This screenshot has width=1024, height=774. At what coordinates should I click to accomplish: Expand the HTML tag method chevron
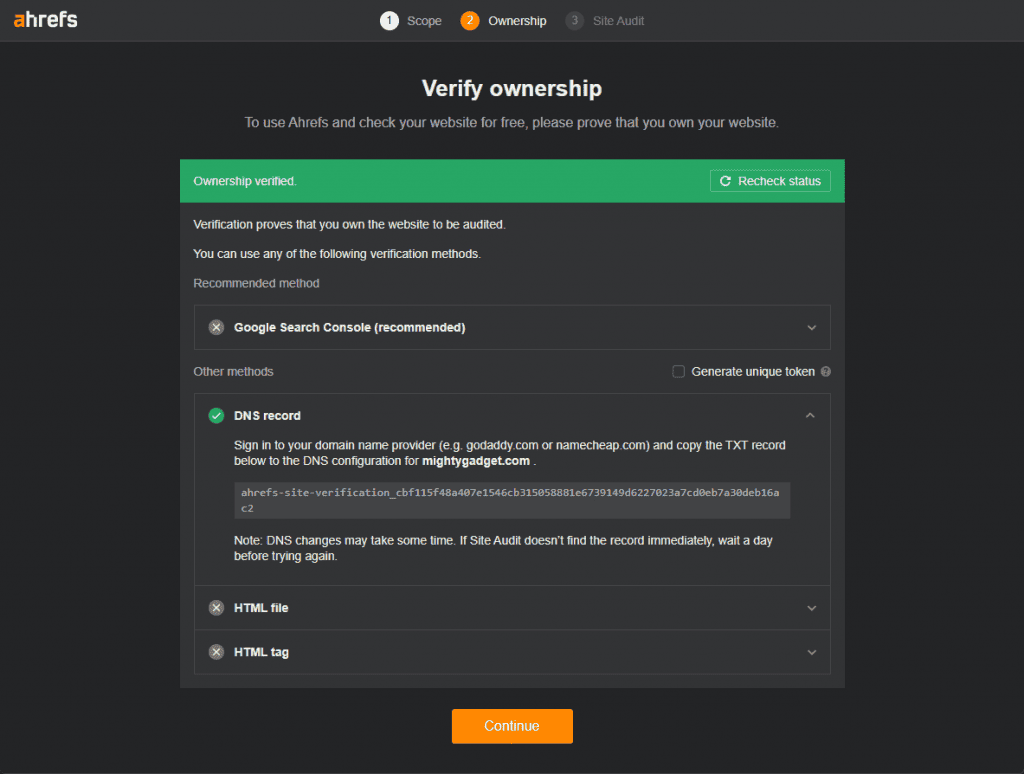point(811,652)
